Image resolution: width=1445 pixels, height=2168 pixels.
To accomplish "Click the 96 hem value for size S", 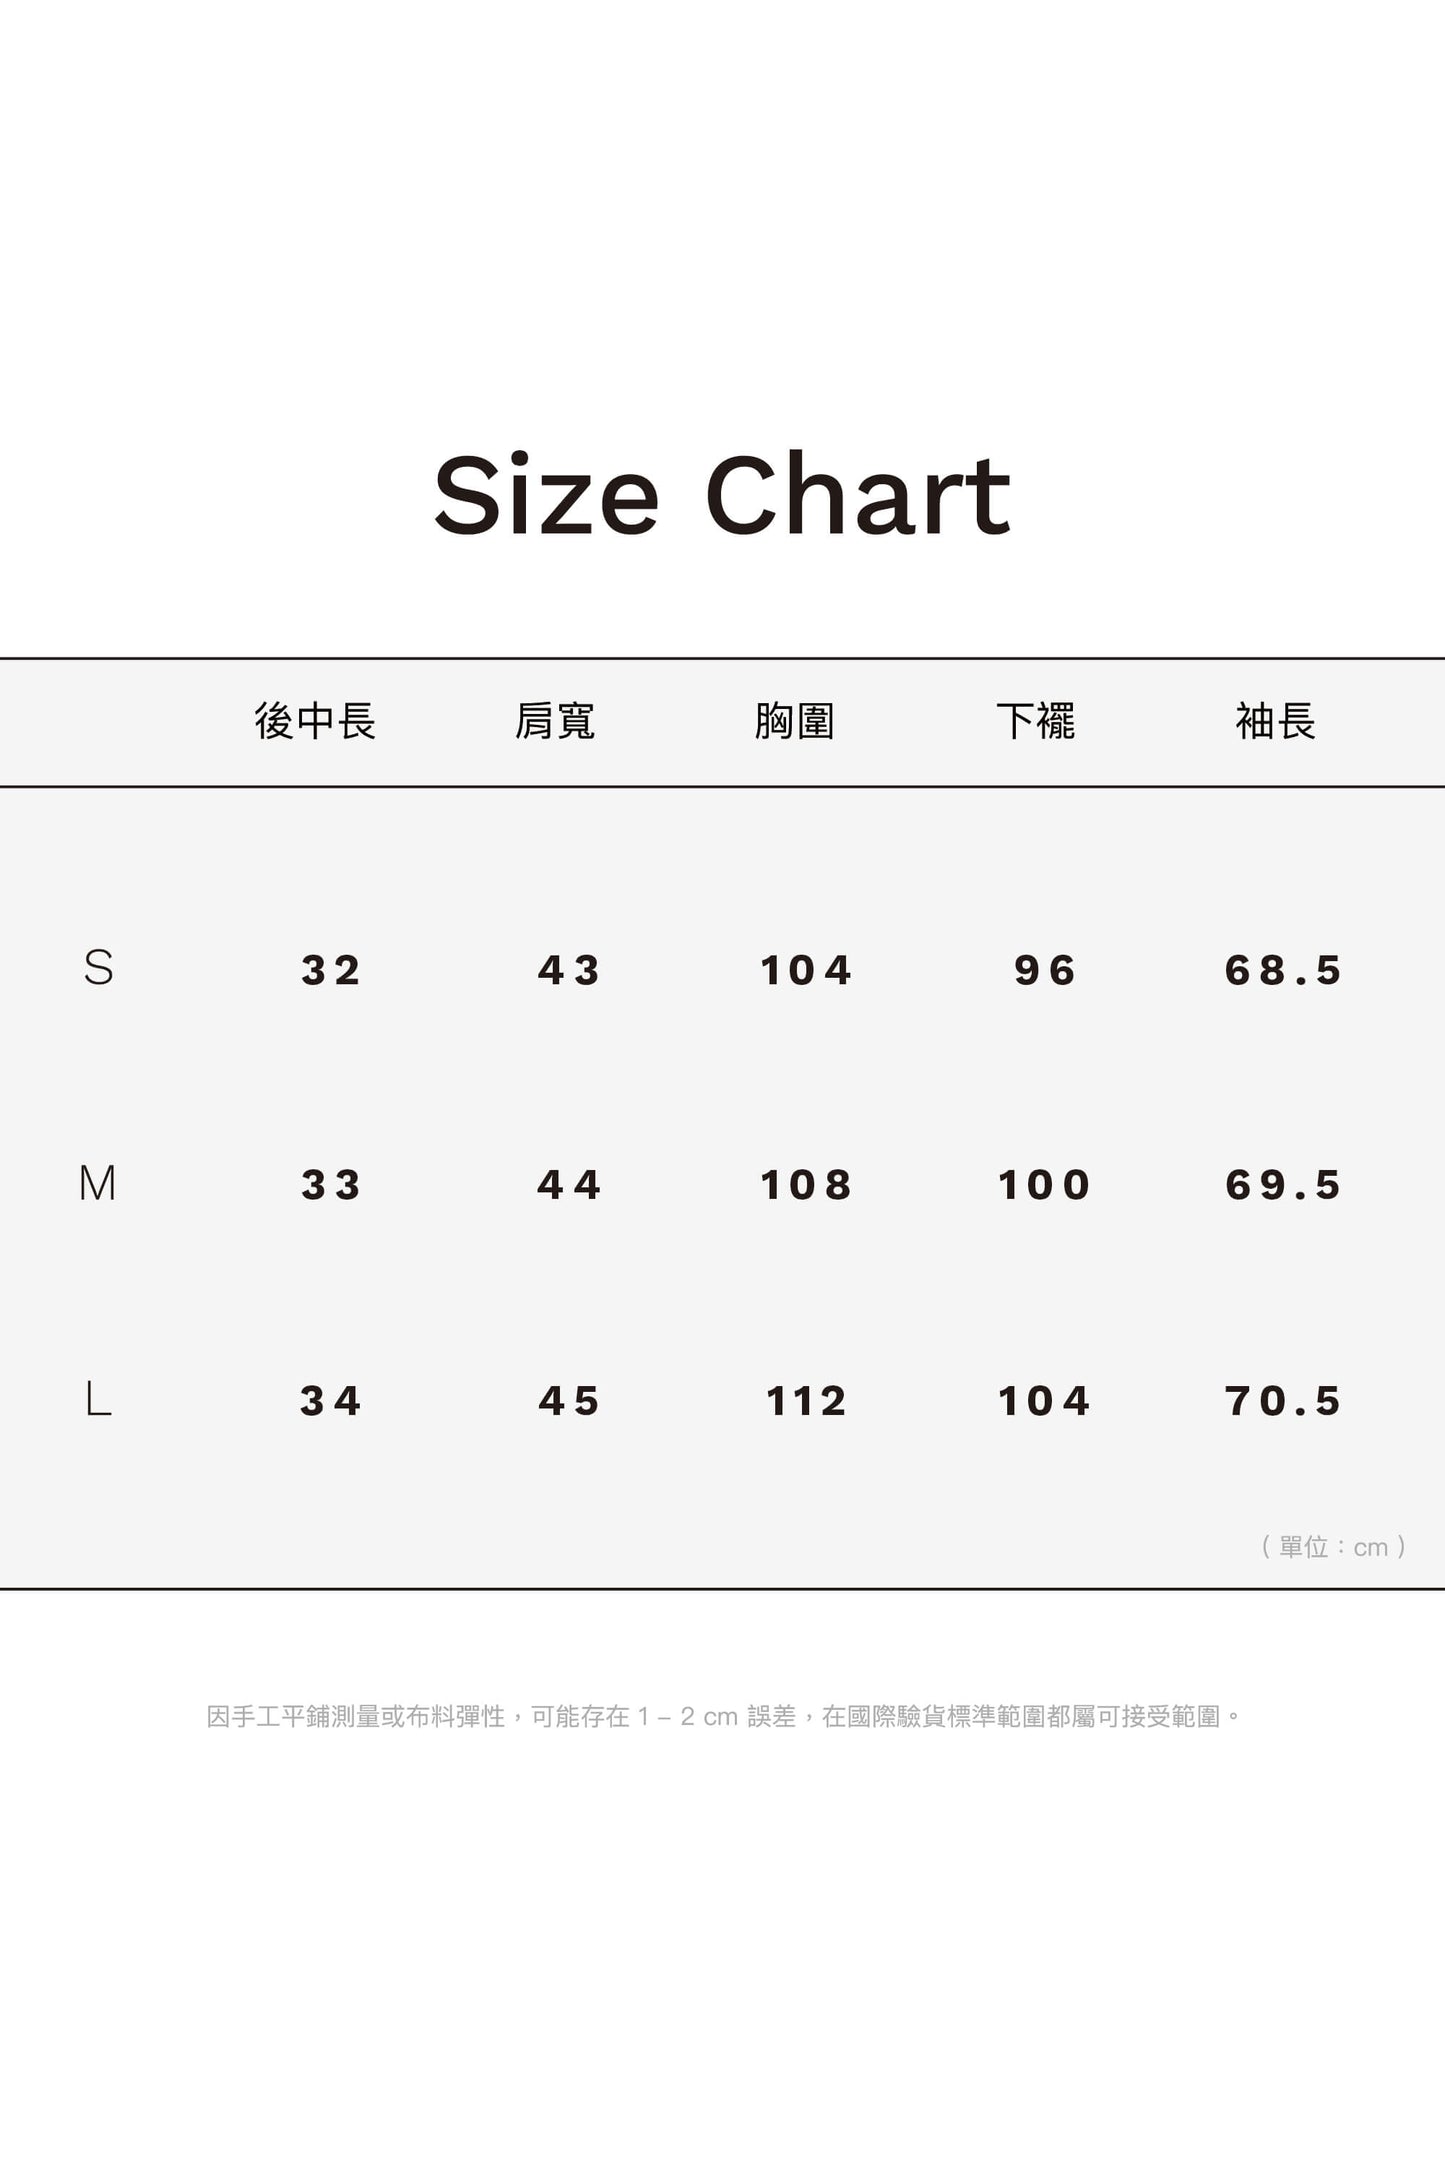I will (x=1045, y=970).
